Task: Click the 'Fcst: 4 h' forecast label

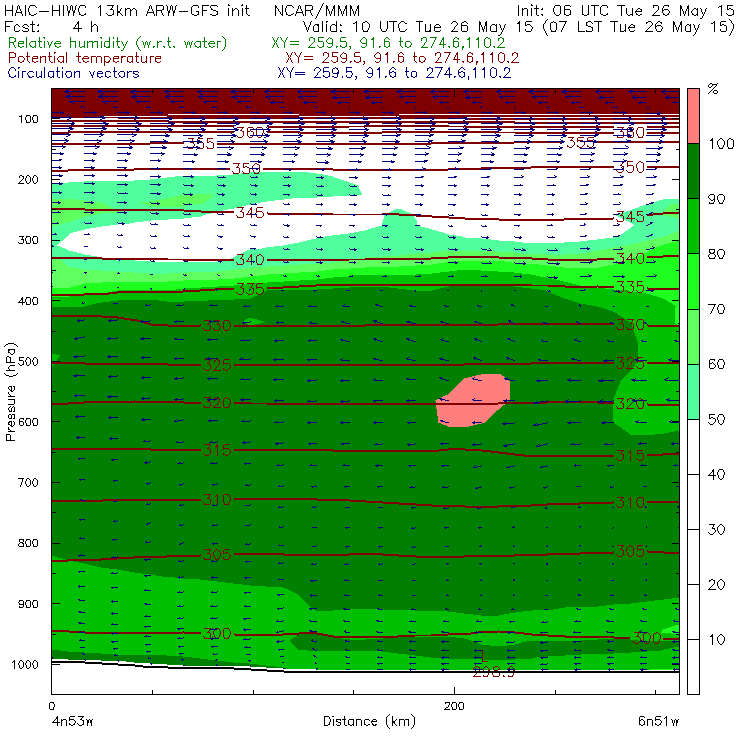Action: click(x=51, y=27)
